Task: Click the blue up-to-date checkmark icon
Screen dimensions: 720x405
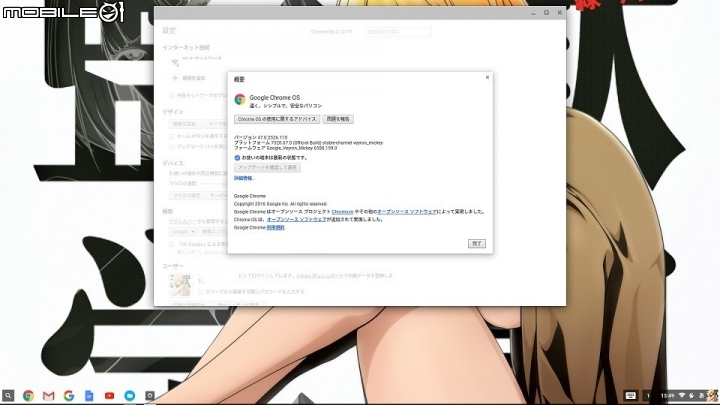Action: (x=237, y=158)
